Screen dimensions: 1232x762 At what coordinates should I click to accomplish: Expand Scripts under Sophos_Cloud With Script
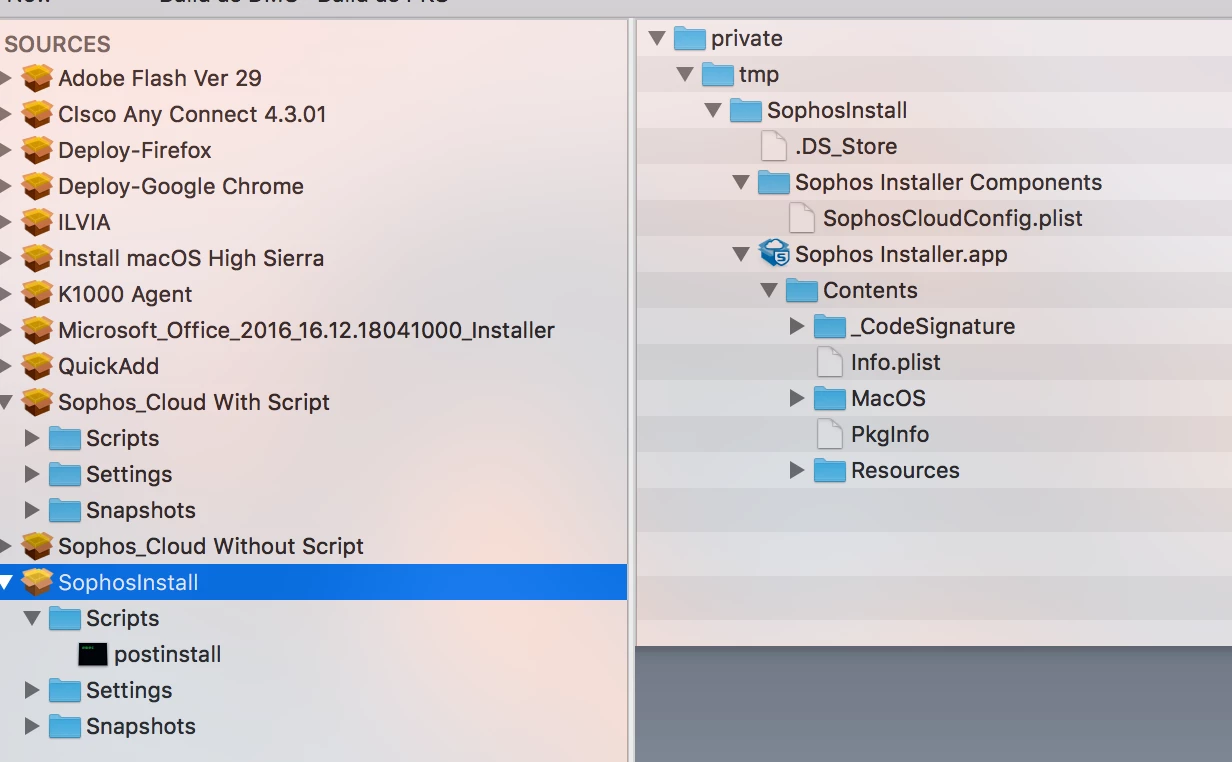pyautogui.click(x=32, y=438)
